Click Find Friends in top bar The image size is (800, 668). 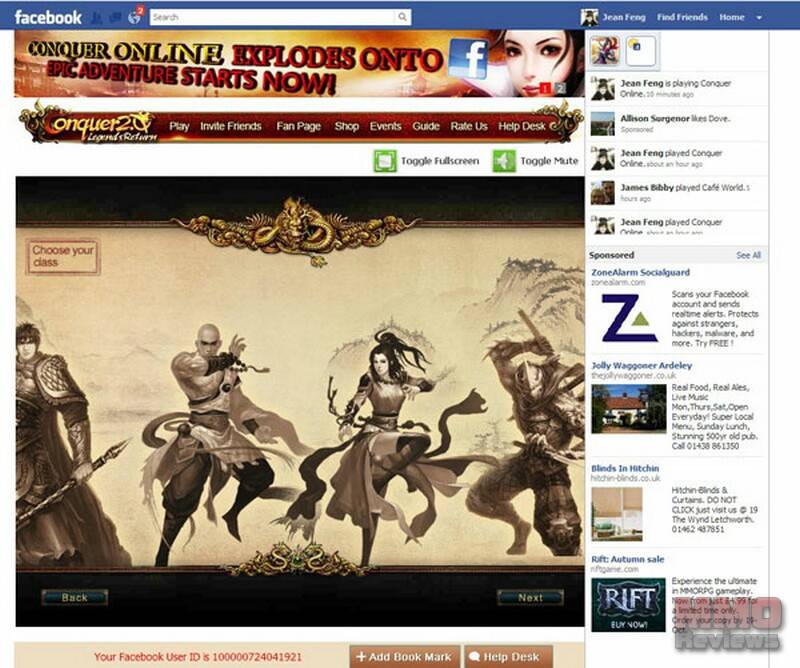(x=682, y=17)
